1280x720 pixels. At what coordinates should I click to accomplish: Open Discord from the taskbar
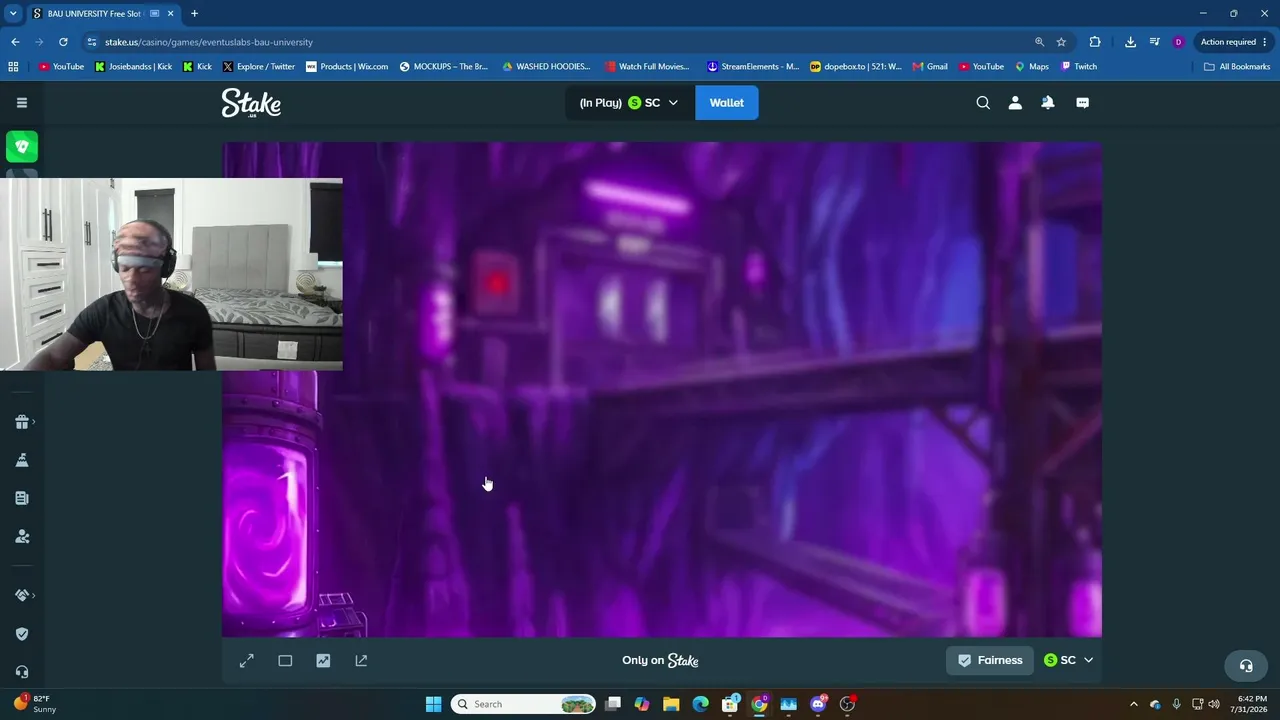818,704
